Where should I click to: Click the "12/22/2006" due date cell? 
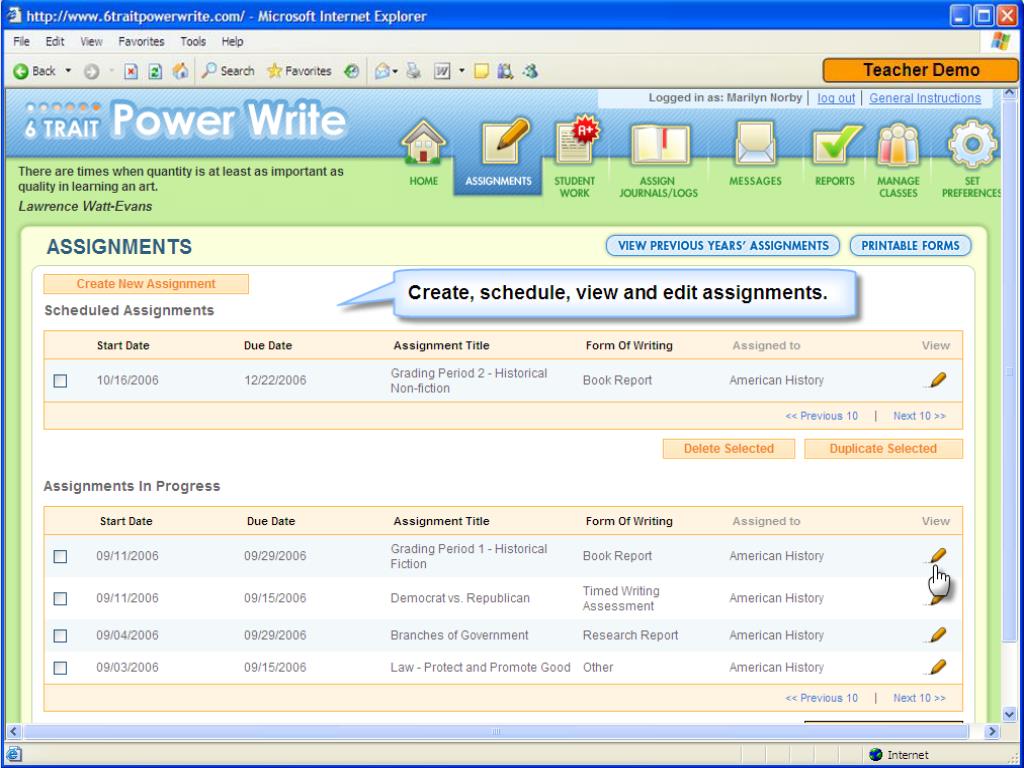[x=275, y=381]
